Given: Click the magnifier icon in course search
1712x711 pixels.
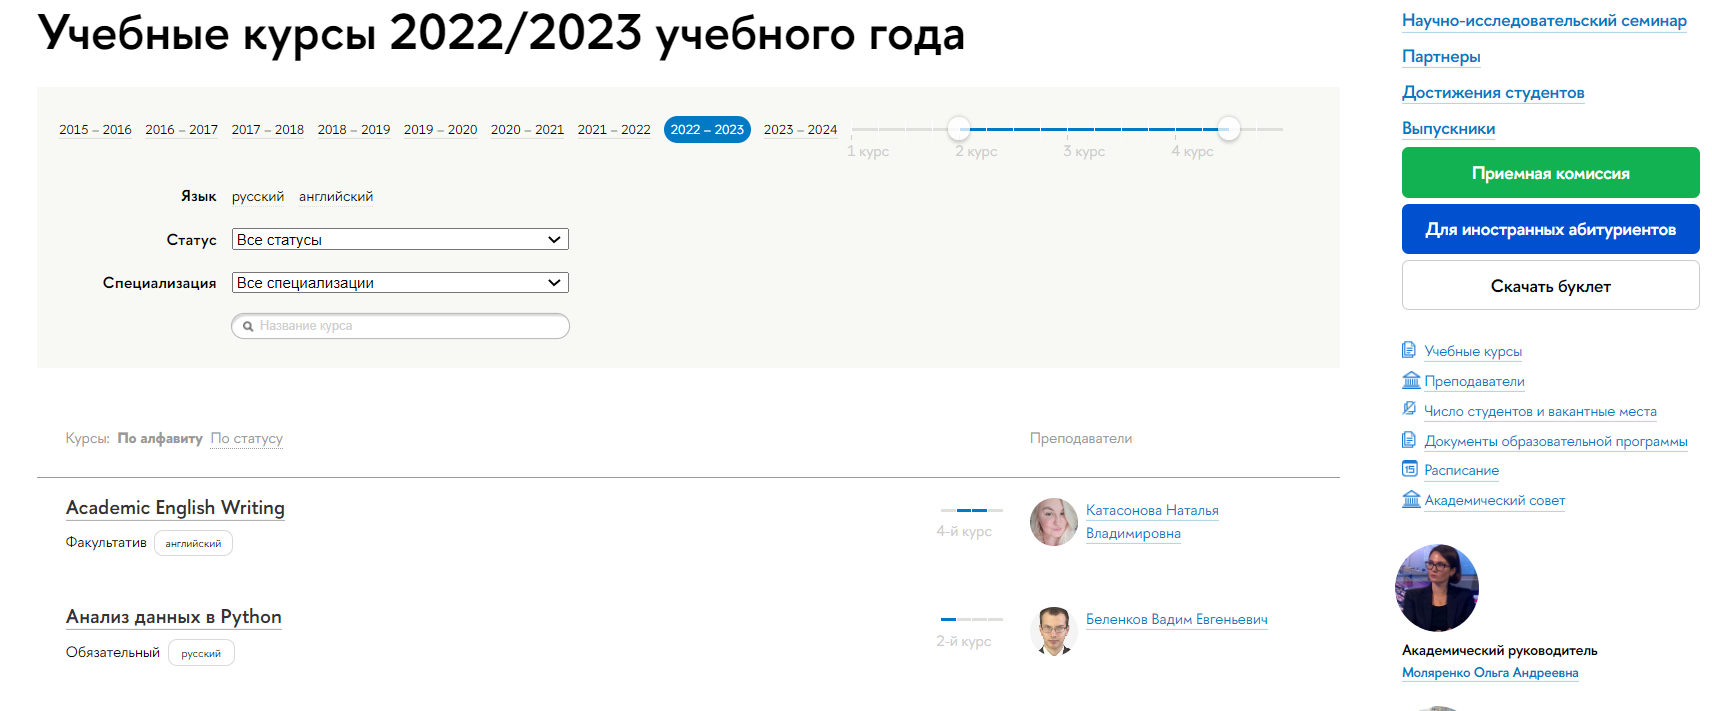Looking at the screenshot, I should click(x=248, y=326).
